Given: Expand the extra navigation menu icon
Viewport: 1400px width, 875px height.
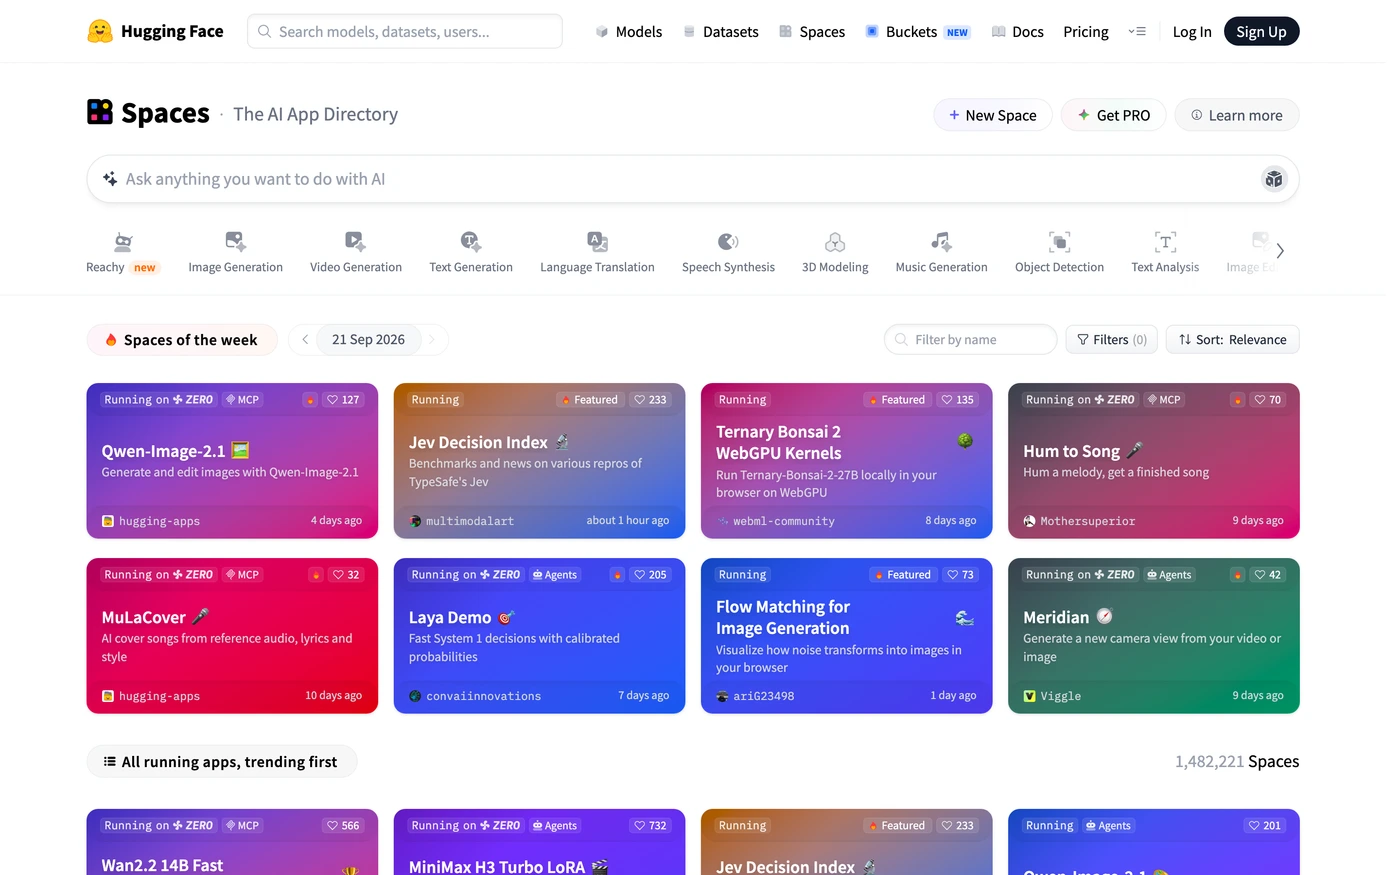Looking at the screenshot, I should [x=1137, y=32].
